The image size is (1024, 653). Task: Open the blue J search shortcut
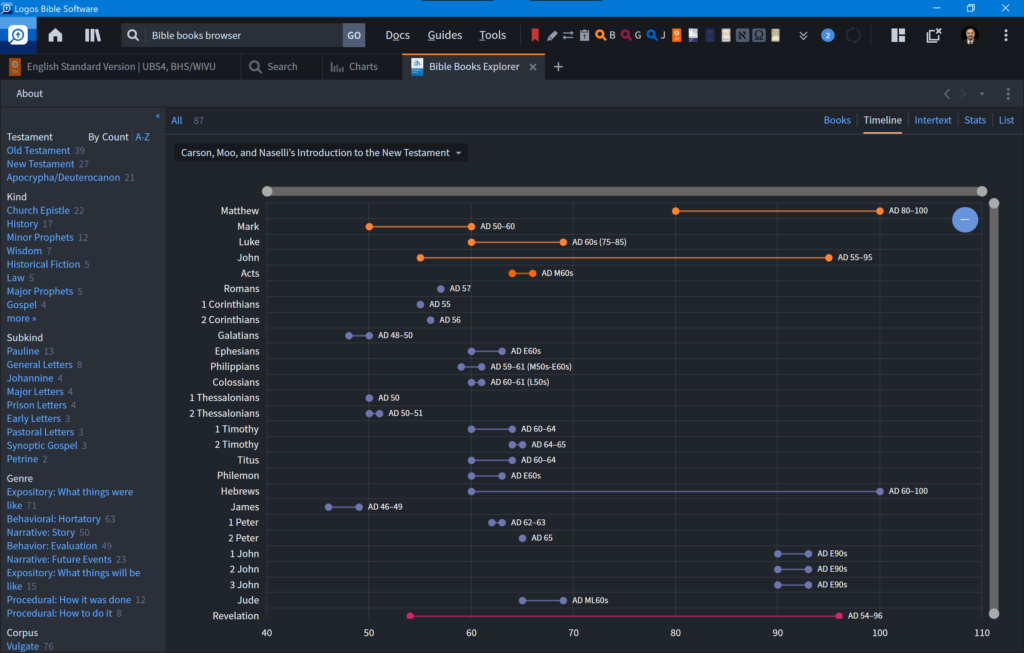pyautogui.click(x=656, y=35)
